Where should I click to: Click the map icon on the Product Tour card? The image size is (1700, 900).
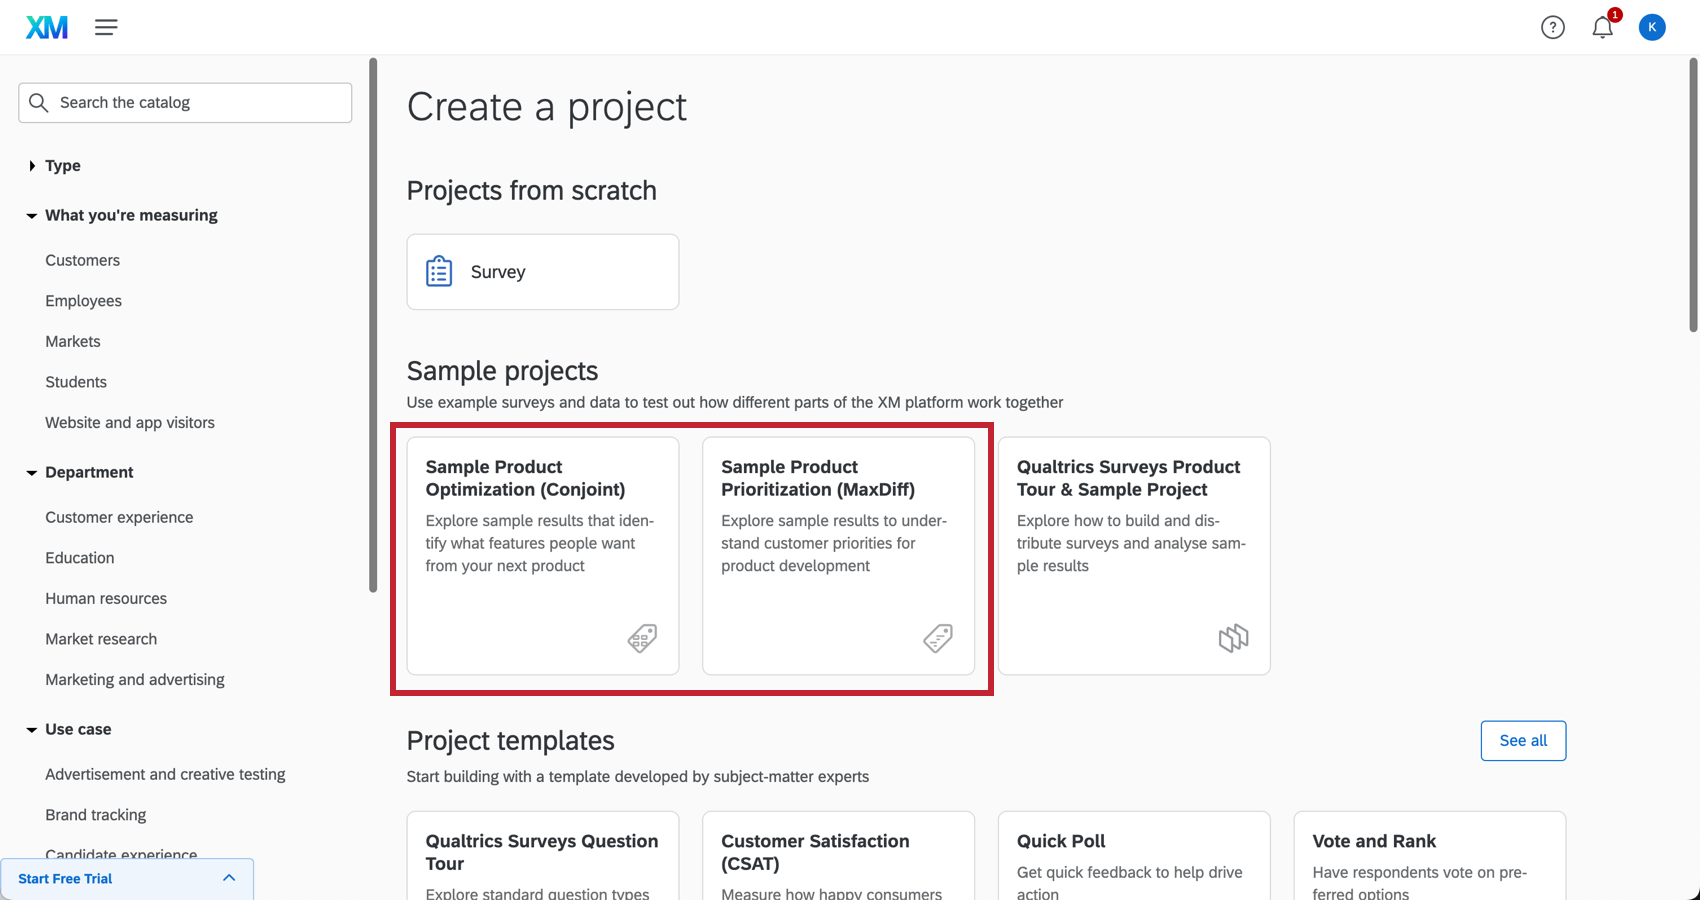pos(1234,637)
